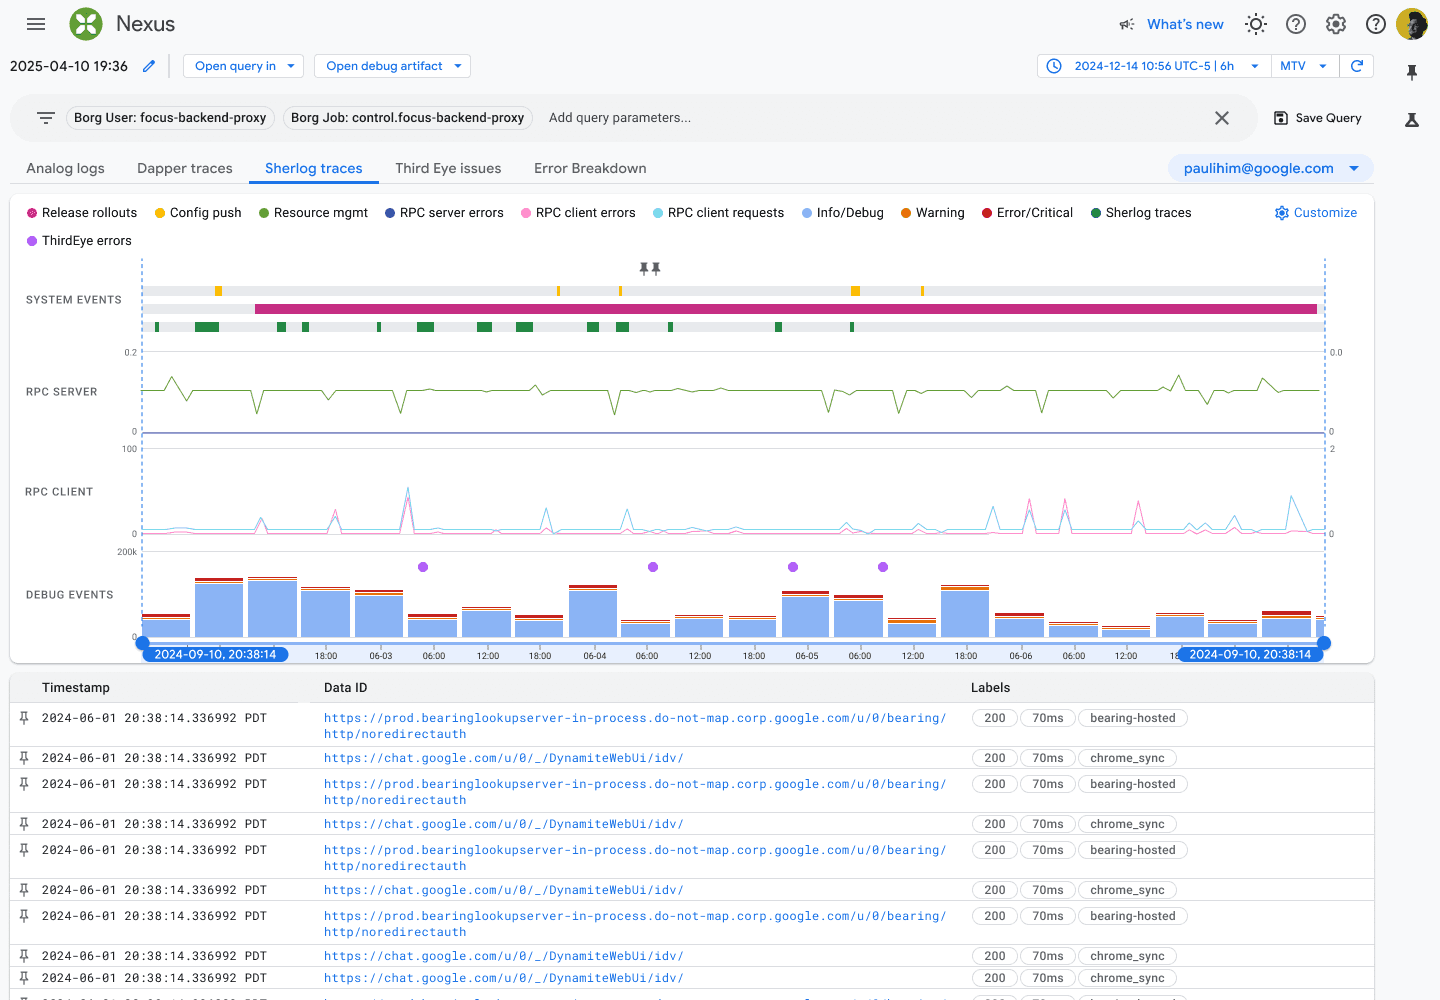Clear query parameters with the X icon
Screen dimensions: 1440x1000
tap(1222, 118)
